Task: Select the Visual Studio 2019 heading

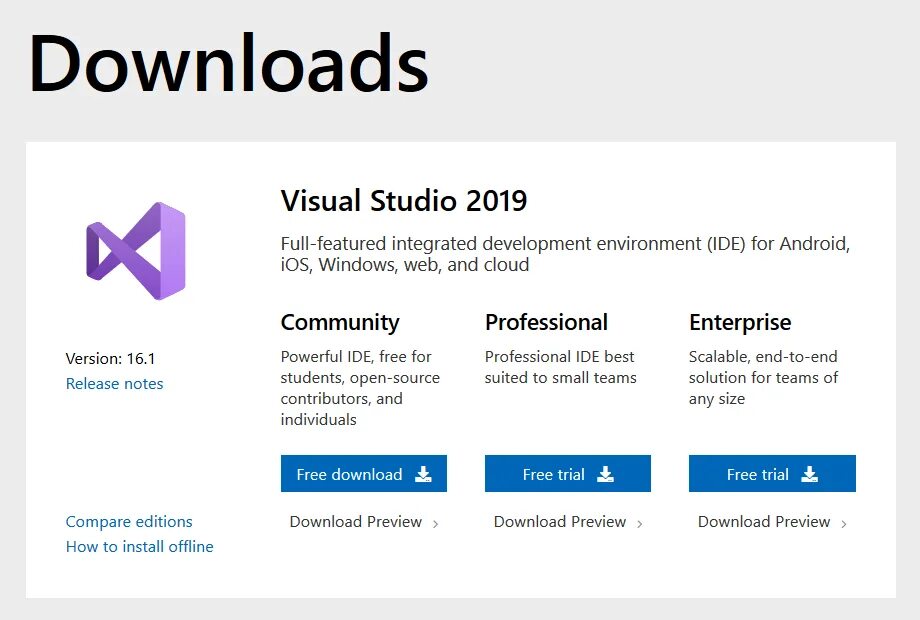Action: pyautogui.click(x=404, y=201)
